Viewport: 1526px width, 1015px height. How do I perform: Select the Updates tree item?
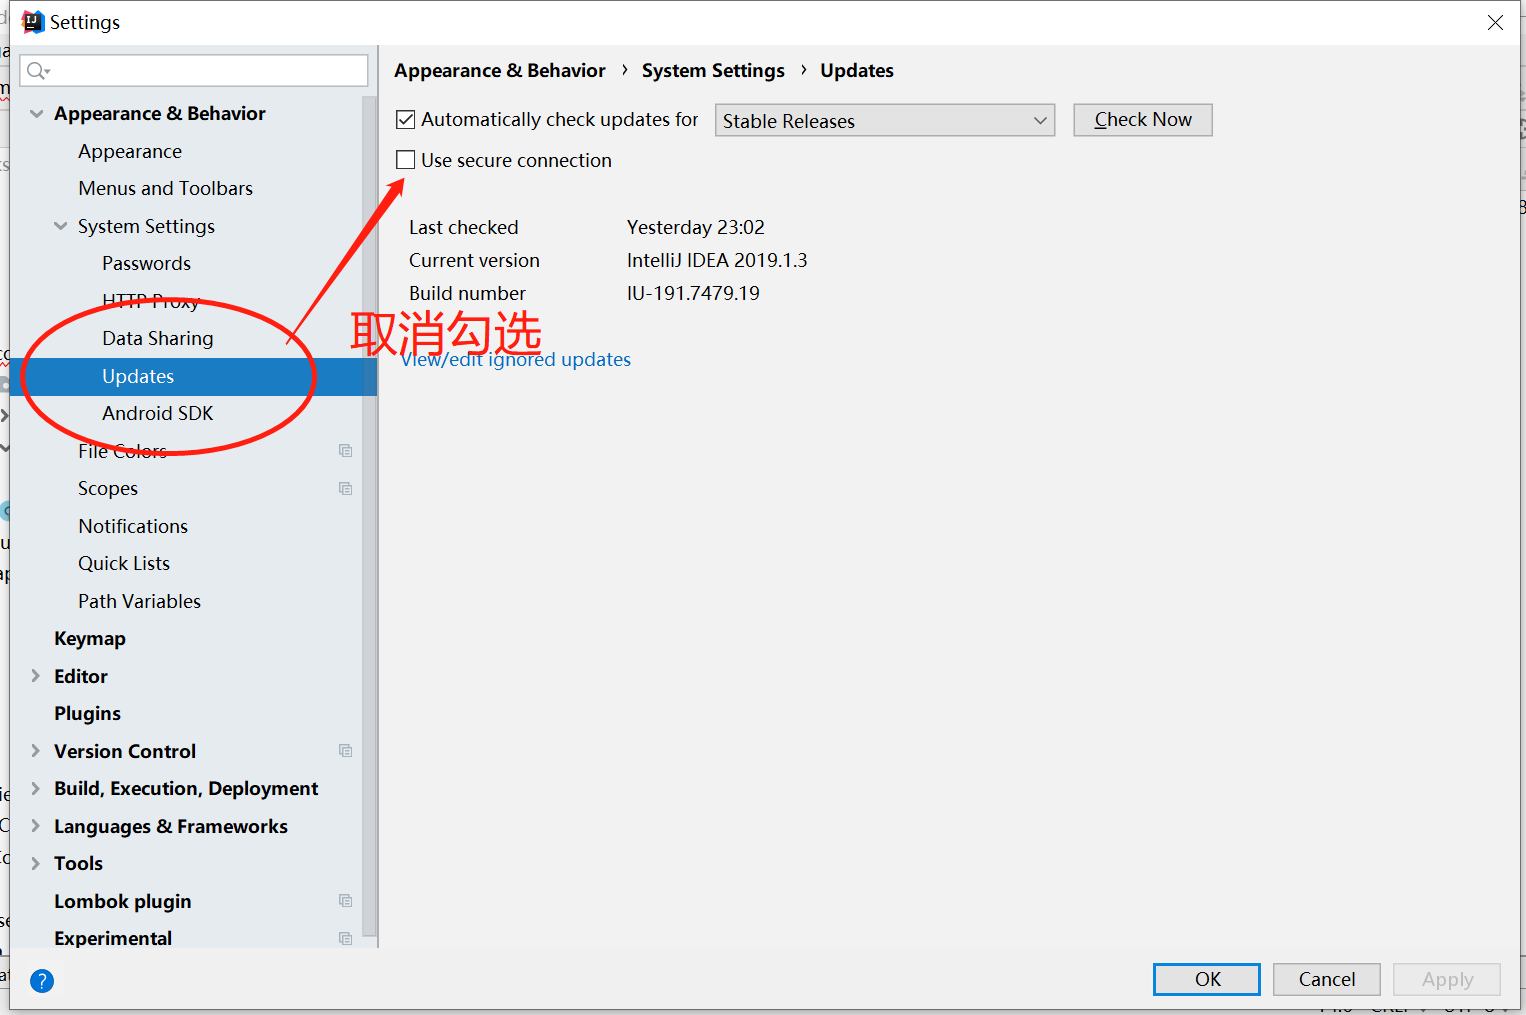[194, 377]
